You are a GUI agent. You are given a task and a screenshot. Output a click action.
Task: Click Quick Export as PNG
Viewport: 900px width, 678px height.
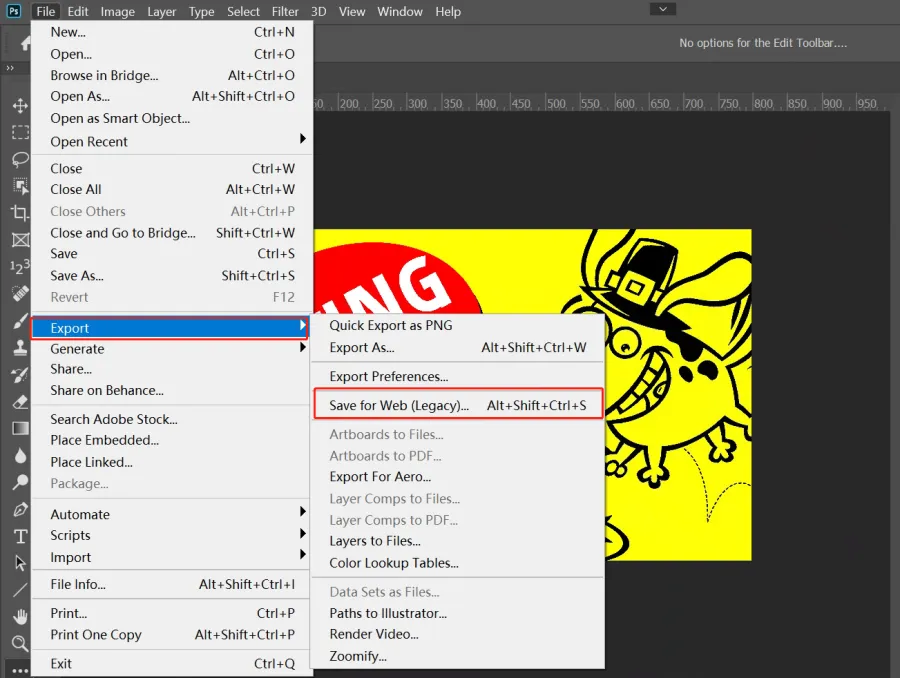[x=391, y=325]
